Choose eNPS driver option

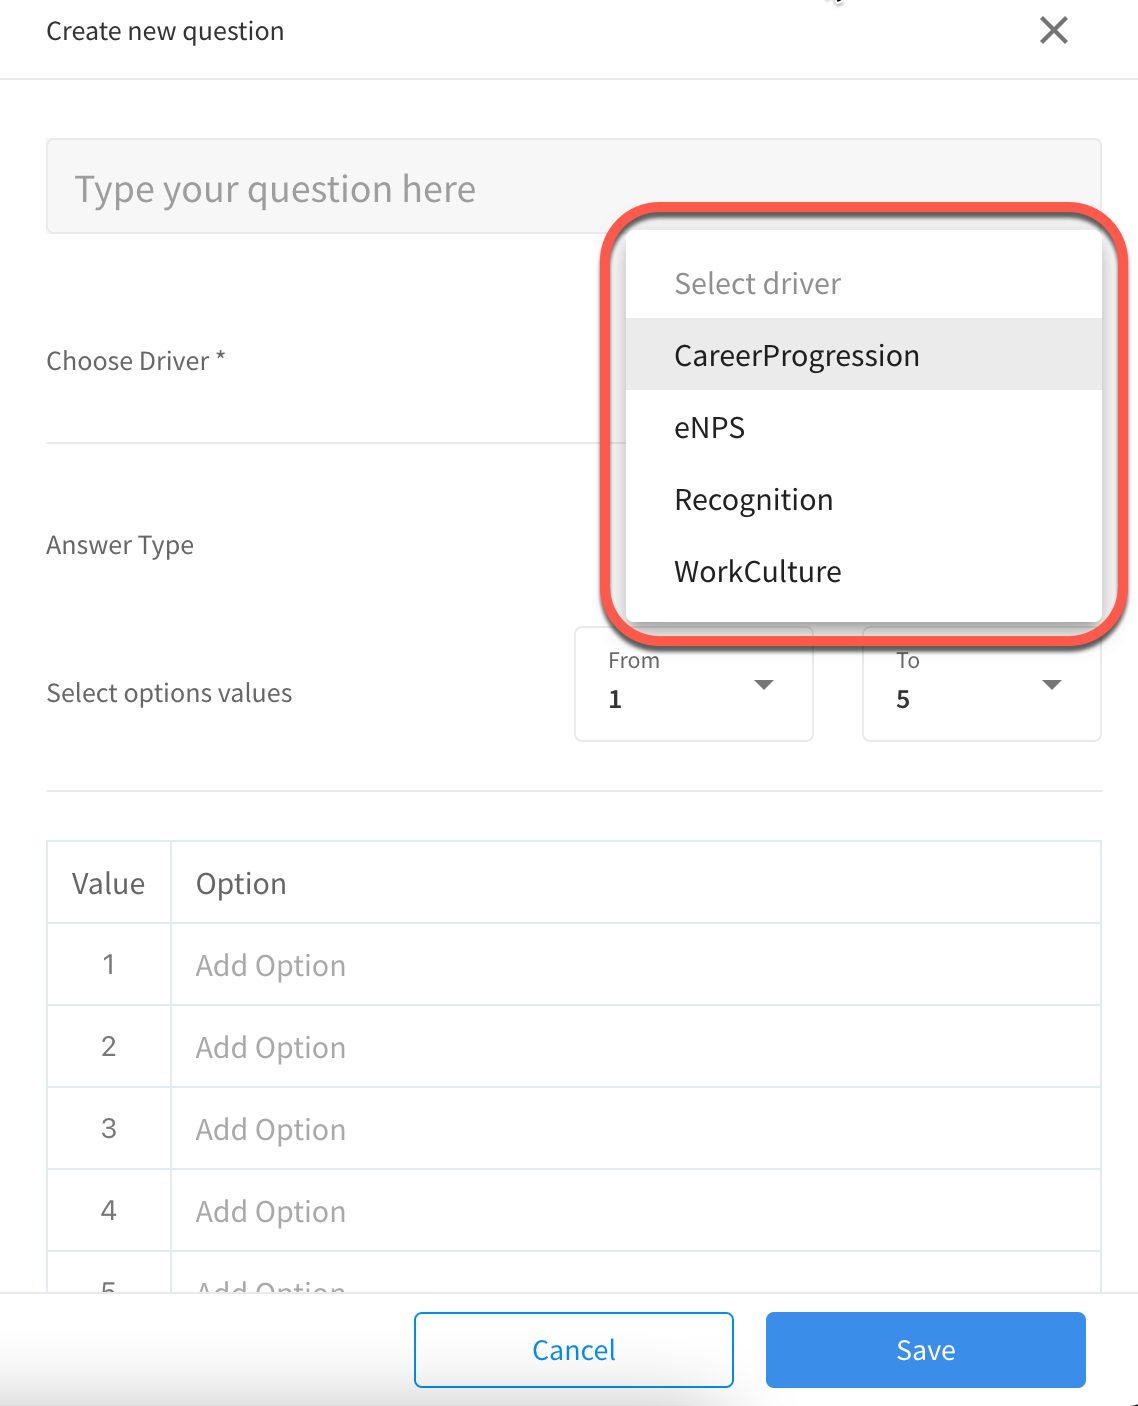(863, 427)
